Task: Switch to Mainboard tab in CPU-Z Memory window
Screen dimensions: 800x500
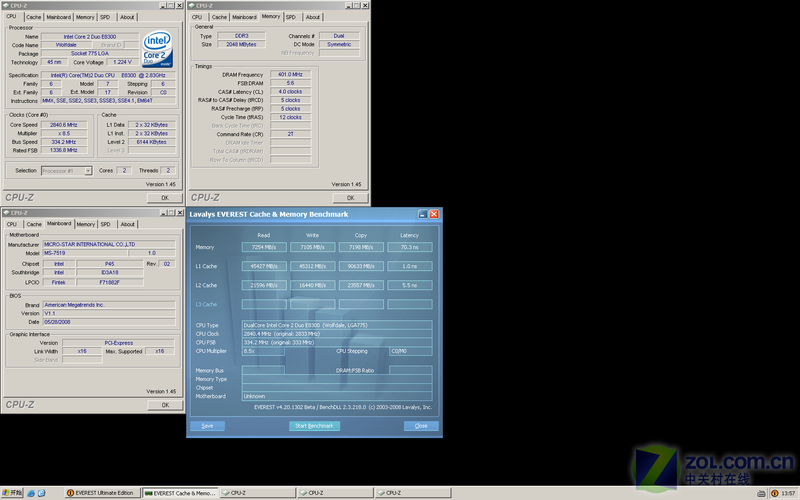Action: (x=244, y=17)
